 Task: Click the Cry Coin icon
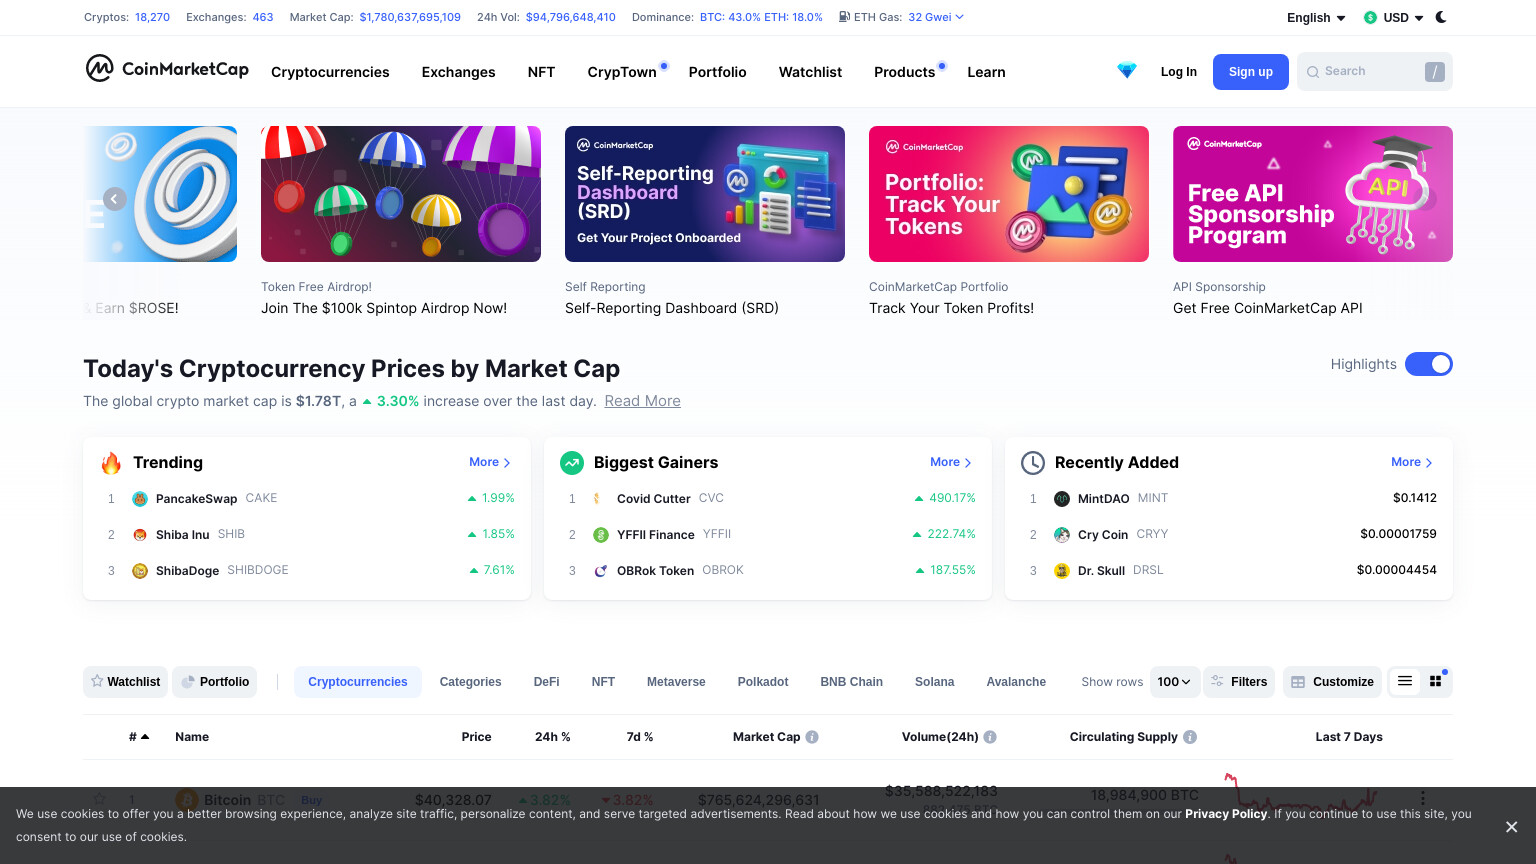coord(1062,535)
